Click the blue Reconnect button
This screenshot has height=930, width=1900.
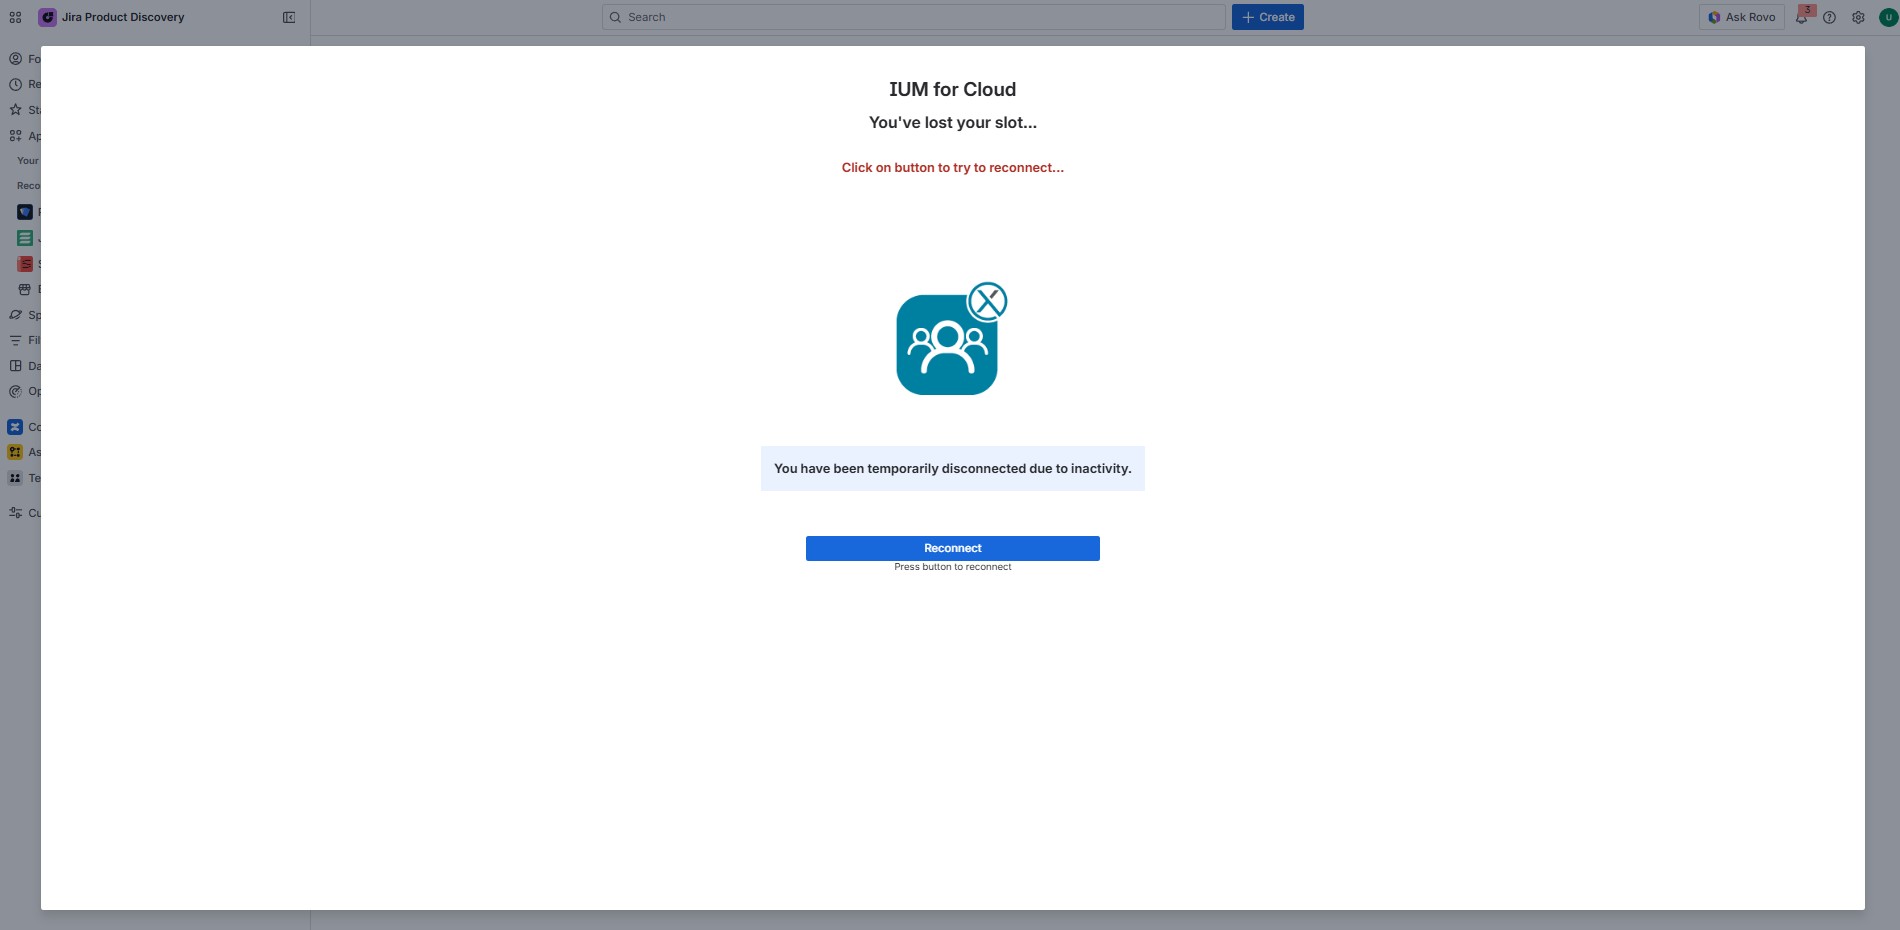952,548
